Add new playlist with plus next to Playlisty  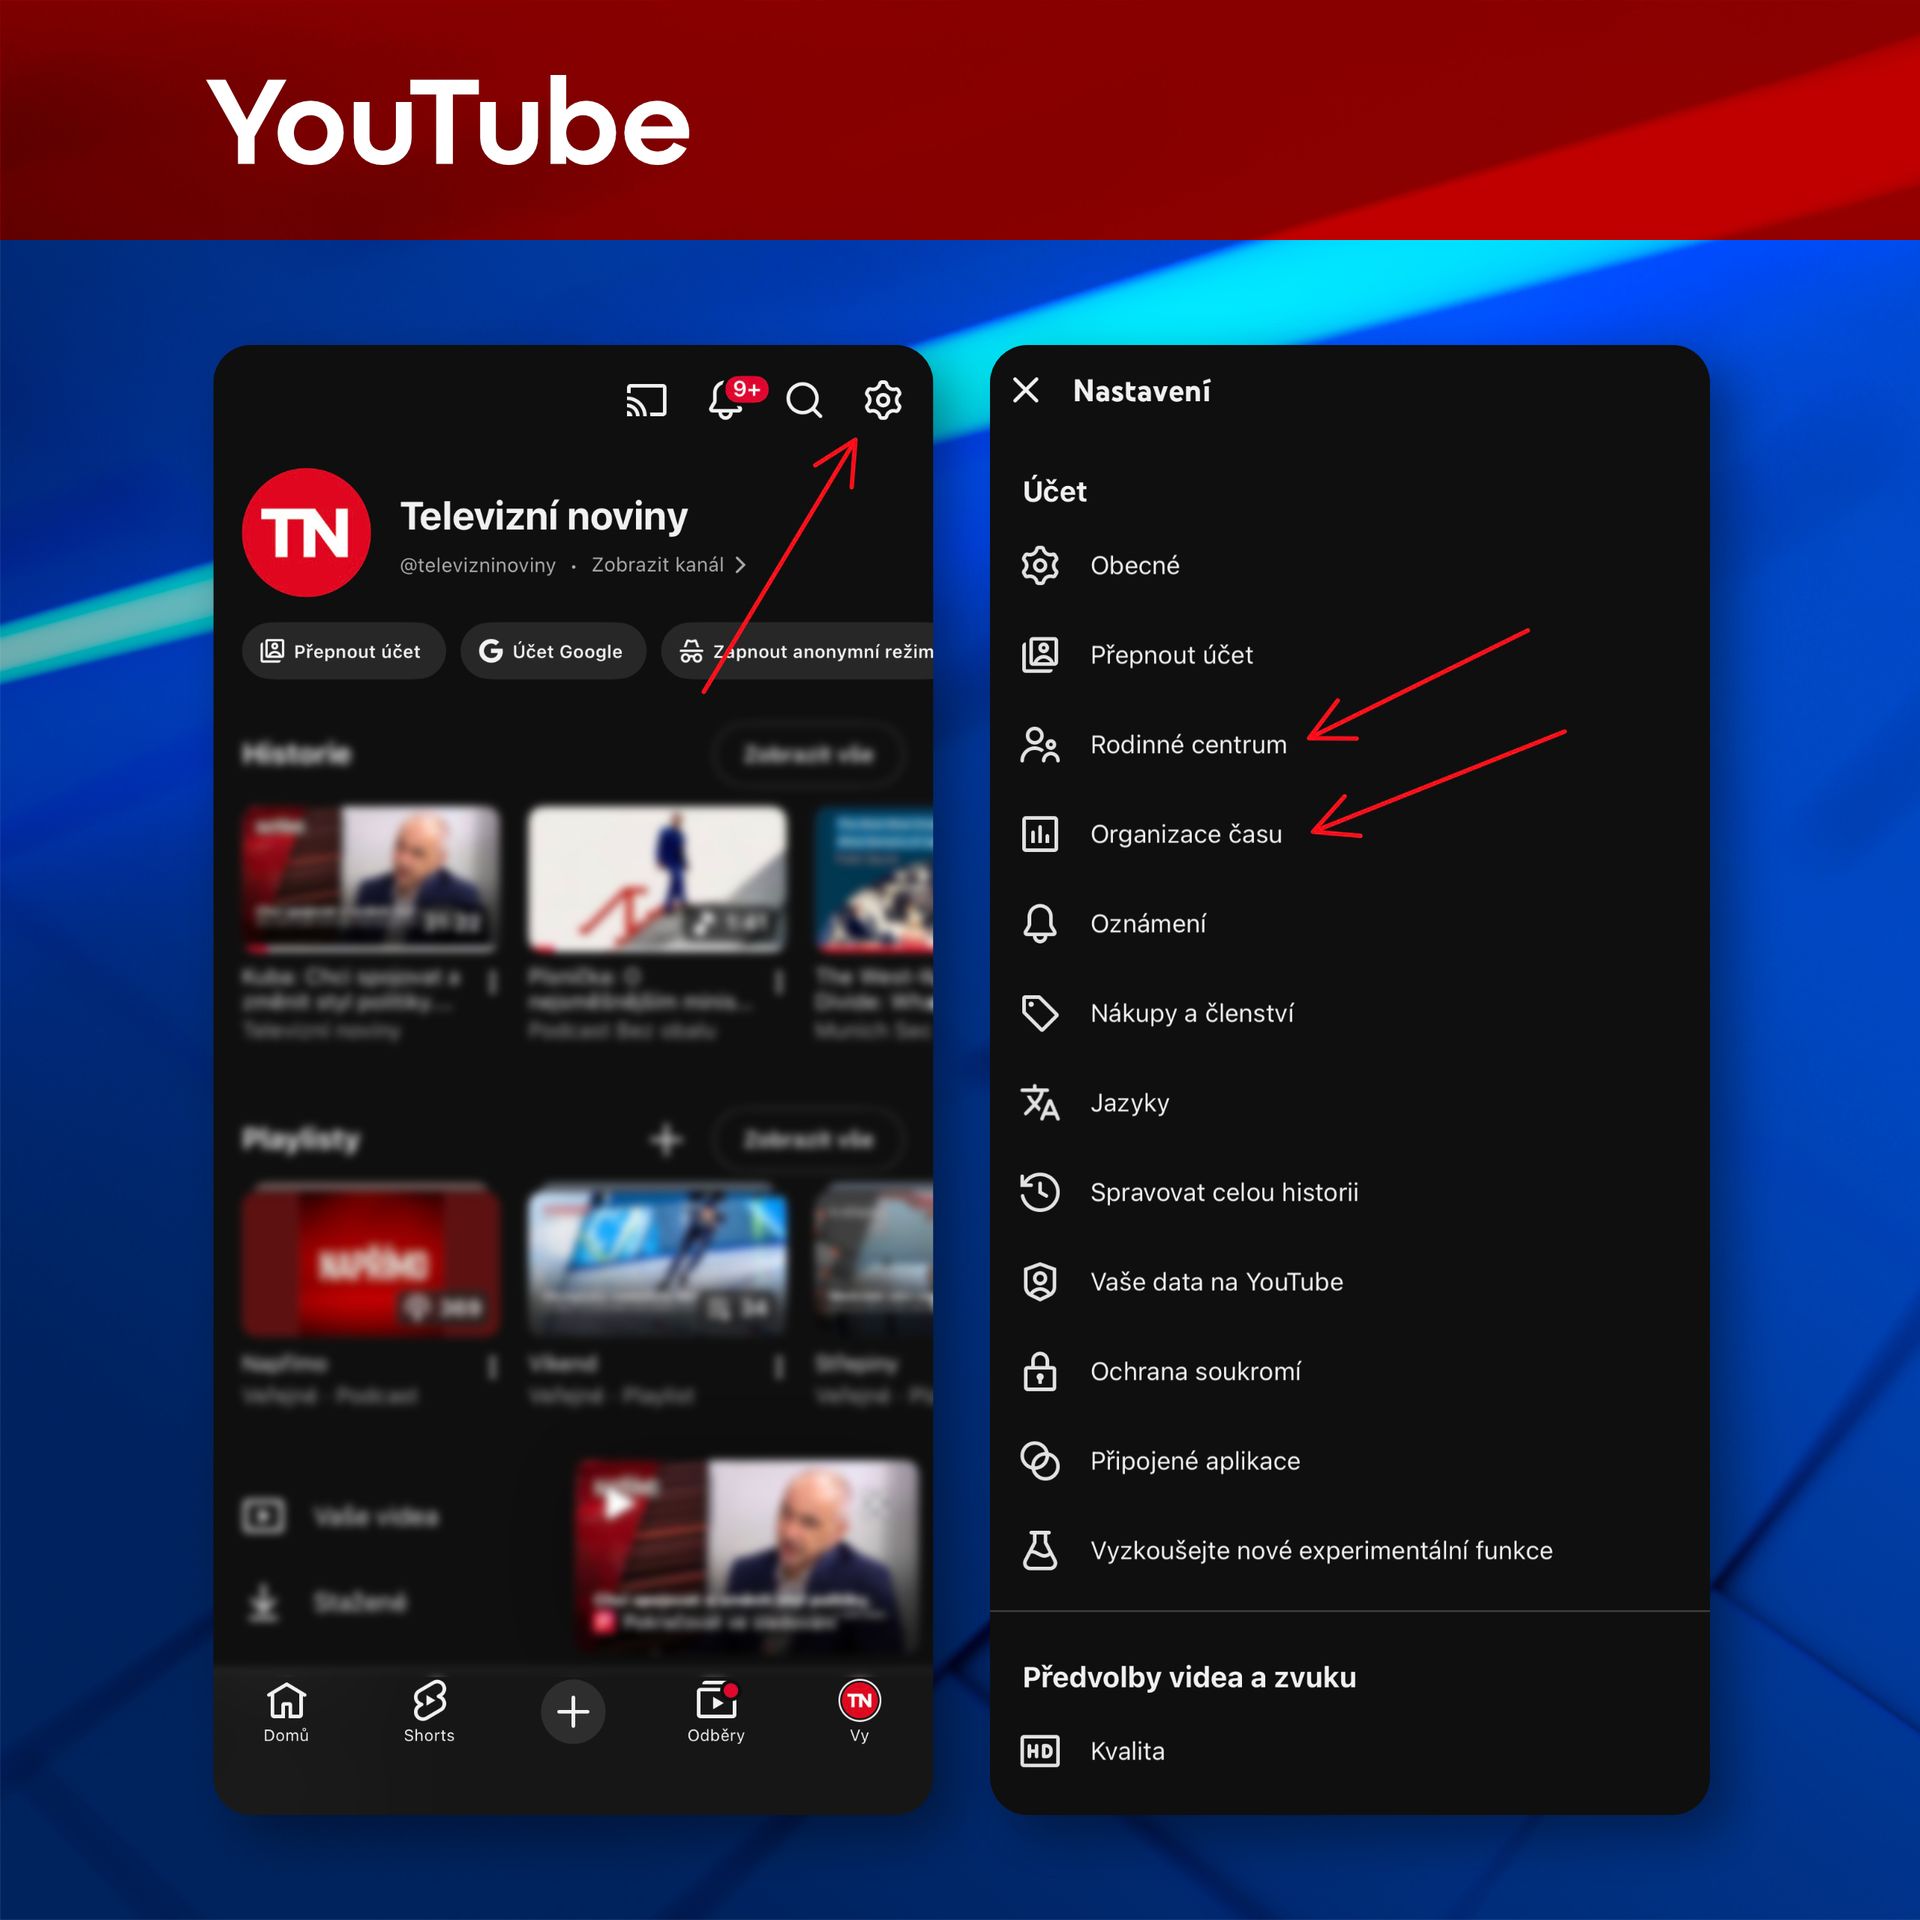[666, 1139]
